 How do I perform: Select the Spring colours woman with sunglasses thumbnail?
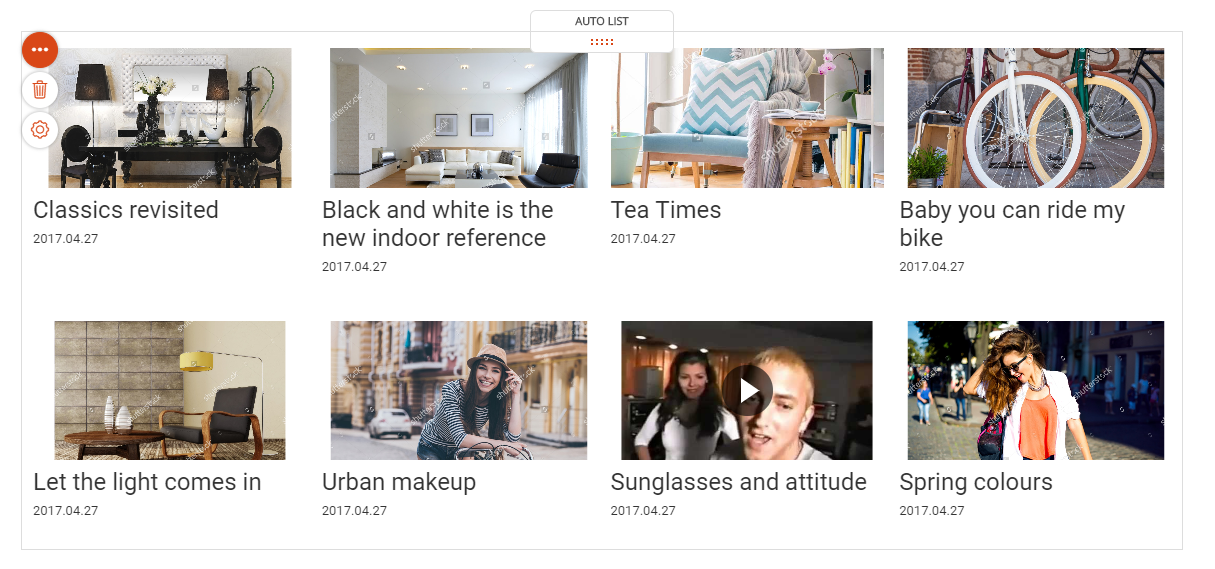tap(1036, 390)
